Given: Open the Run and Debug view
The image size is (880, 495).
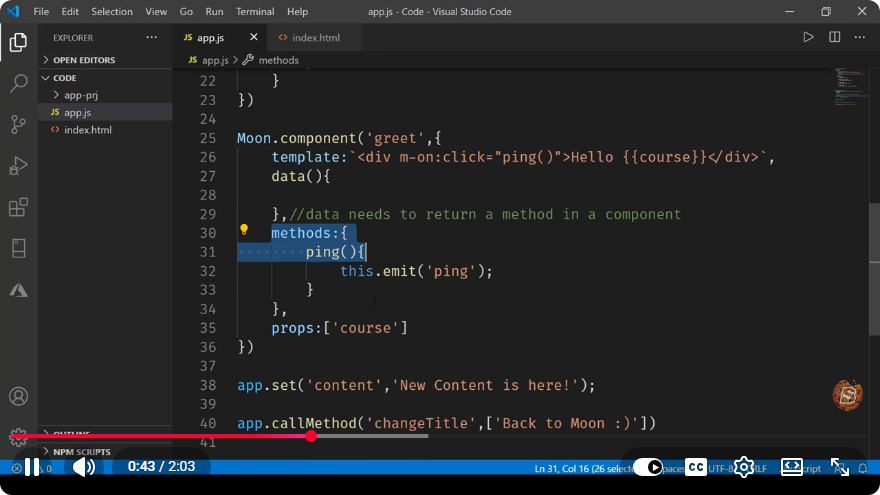Looking at the screenshot, I should 18,166.
